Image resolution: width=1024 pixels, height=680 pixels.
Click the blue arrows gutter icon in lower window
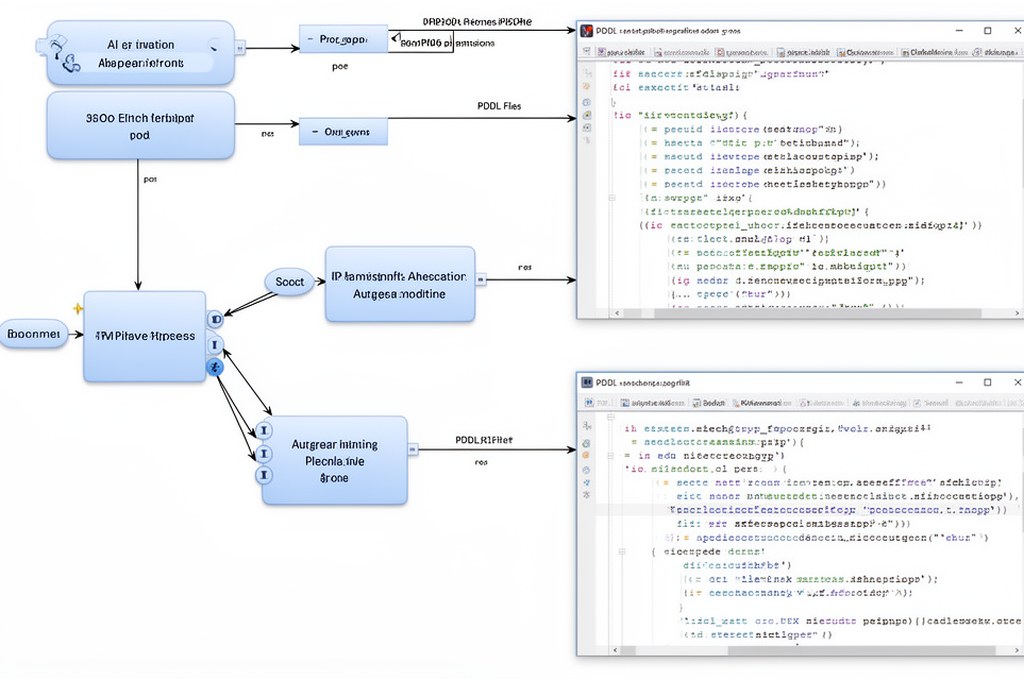tap(586, 482)
